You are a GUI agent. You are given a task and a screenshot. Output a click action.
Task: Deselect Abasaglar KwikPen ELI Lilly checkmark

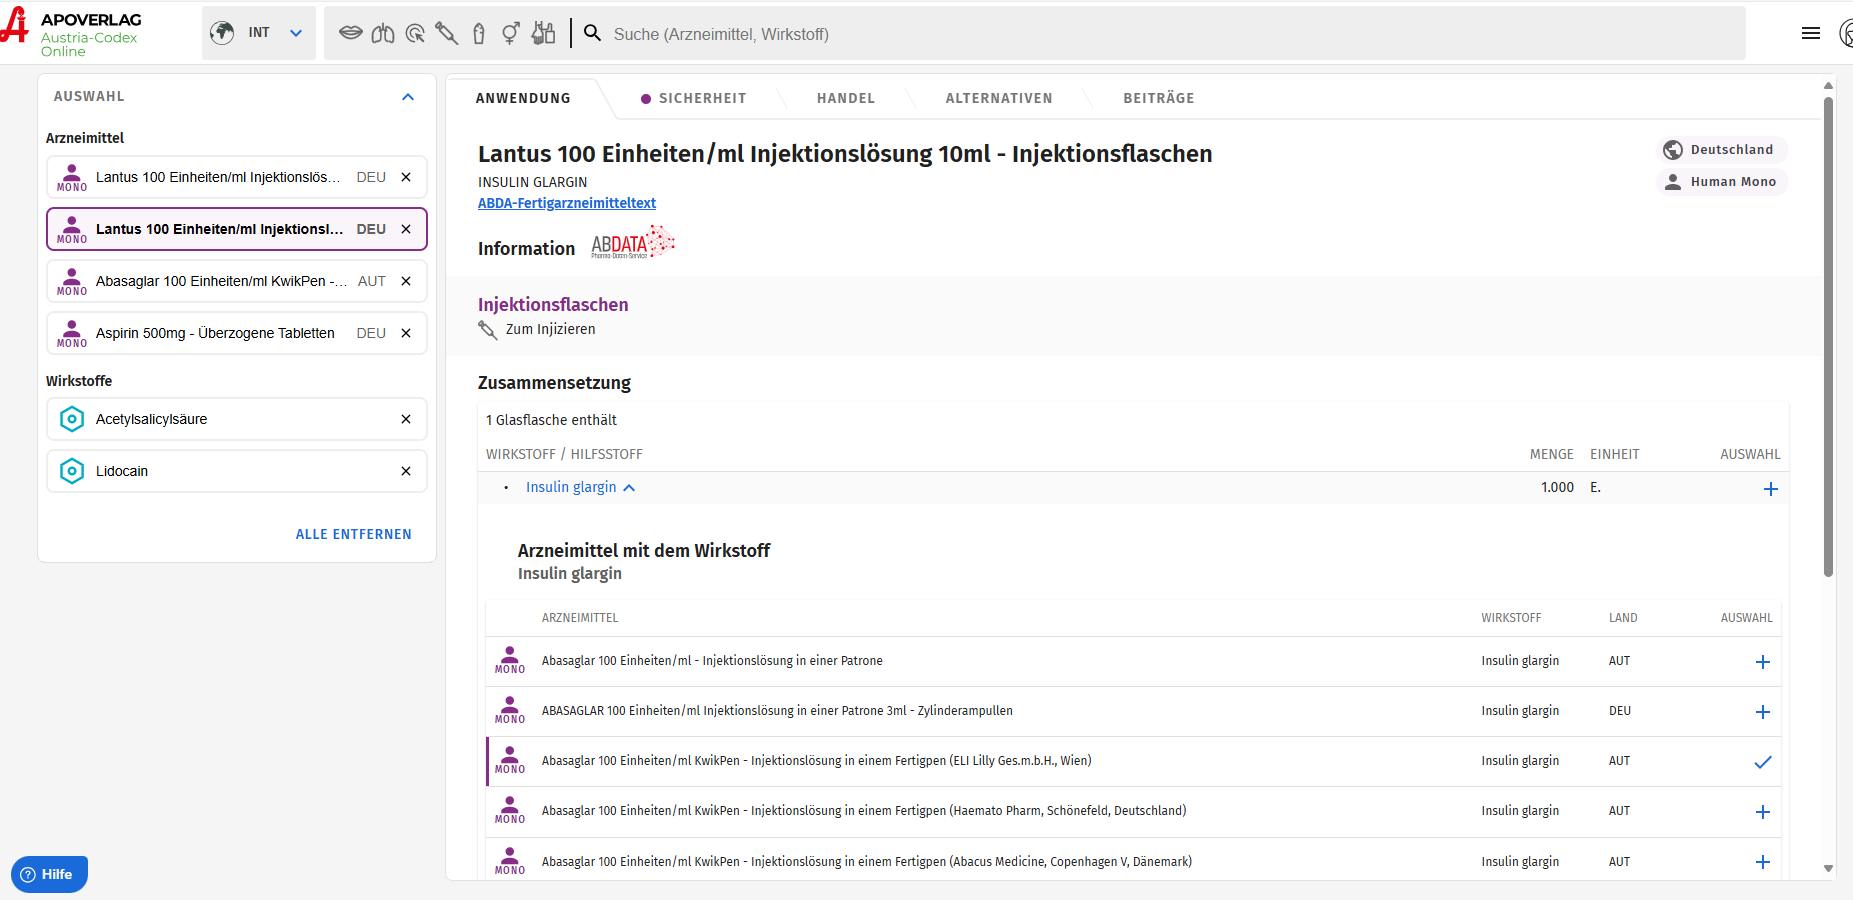[x=1762, y=762]
